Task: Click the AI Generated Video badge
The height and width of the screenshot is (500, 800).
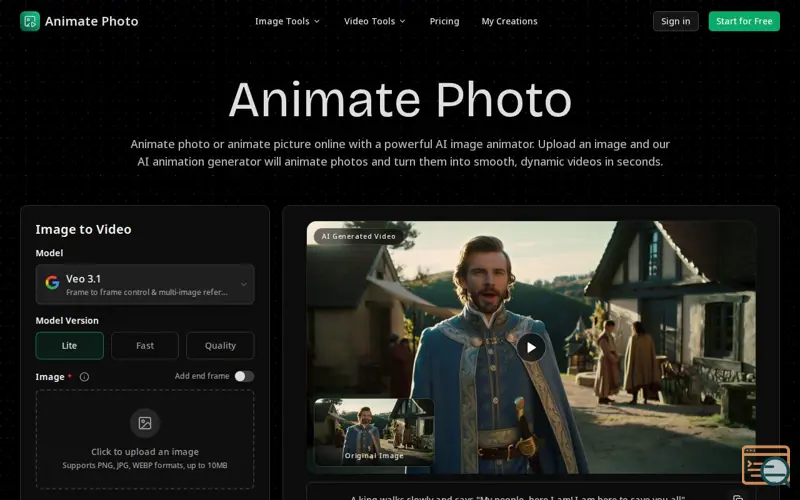Action: 359,236
